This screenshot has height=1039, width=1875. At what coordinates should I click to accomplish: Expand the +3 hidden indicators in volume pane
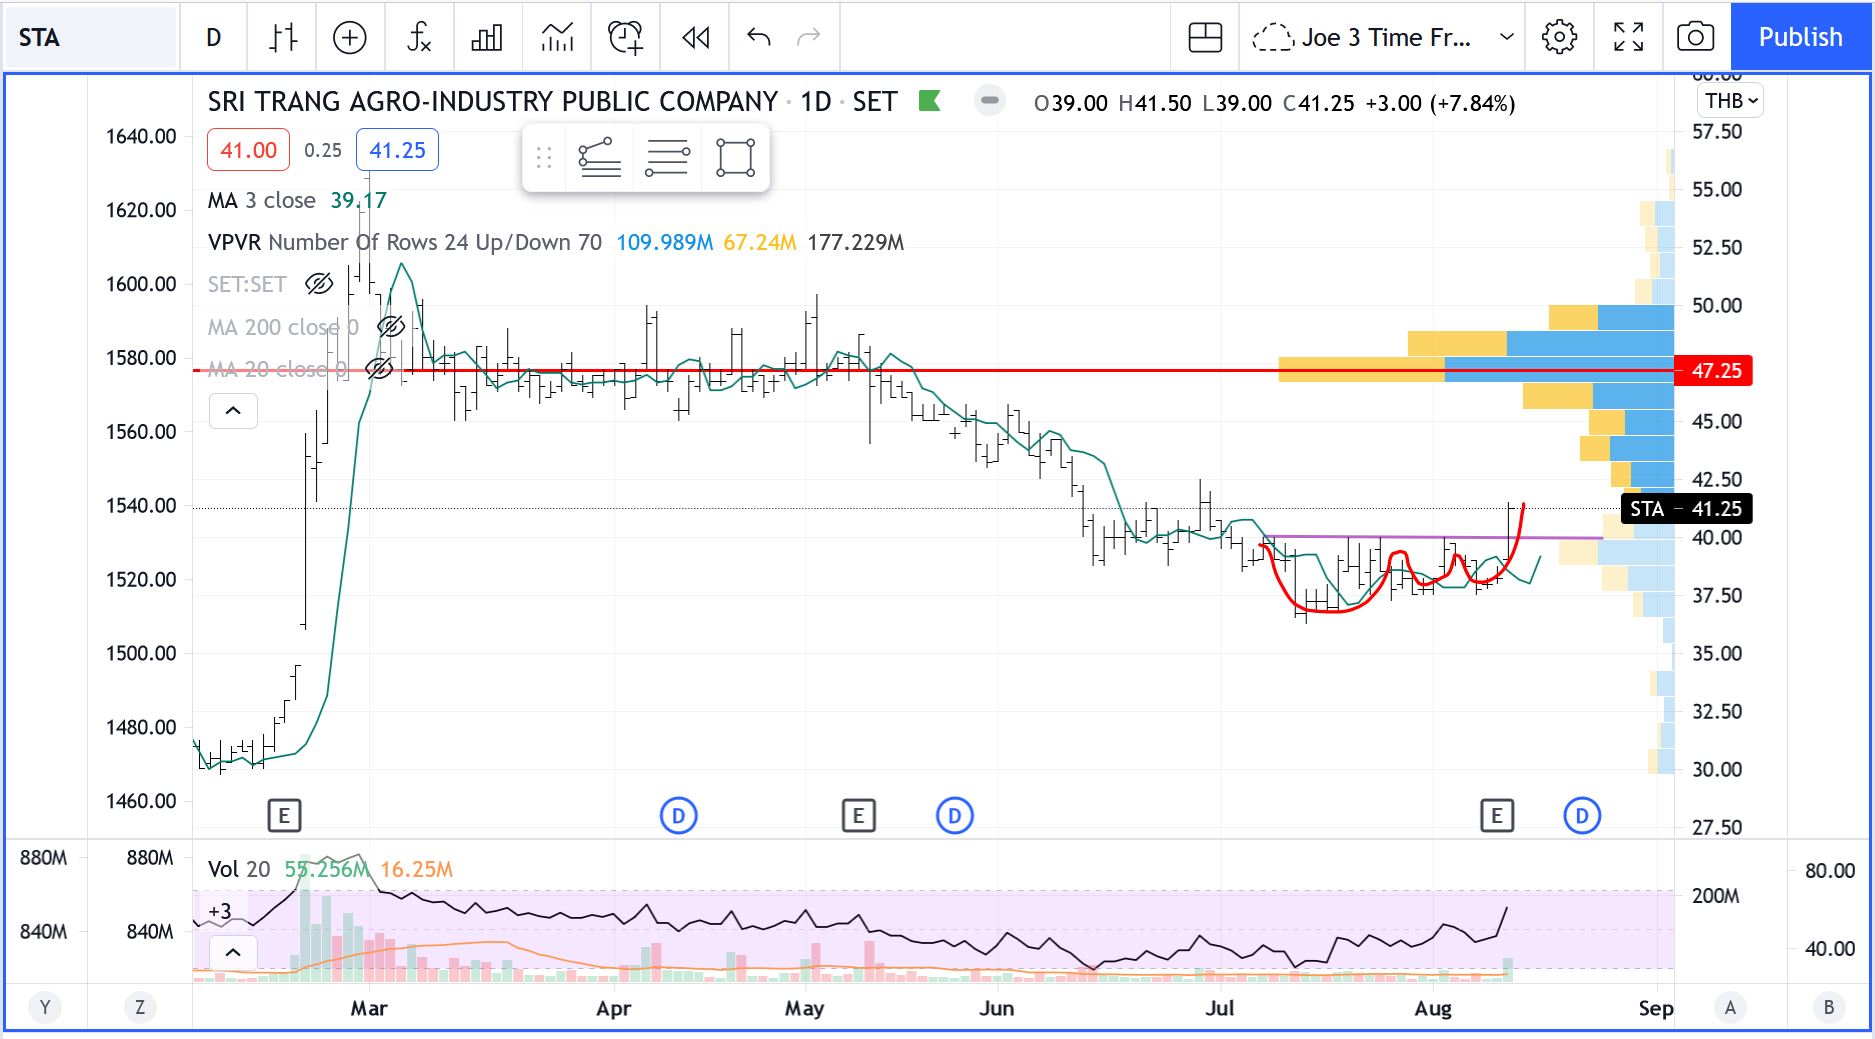coord(220,911)
